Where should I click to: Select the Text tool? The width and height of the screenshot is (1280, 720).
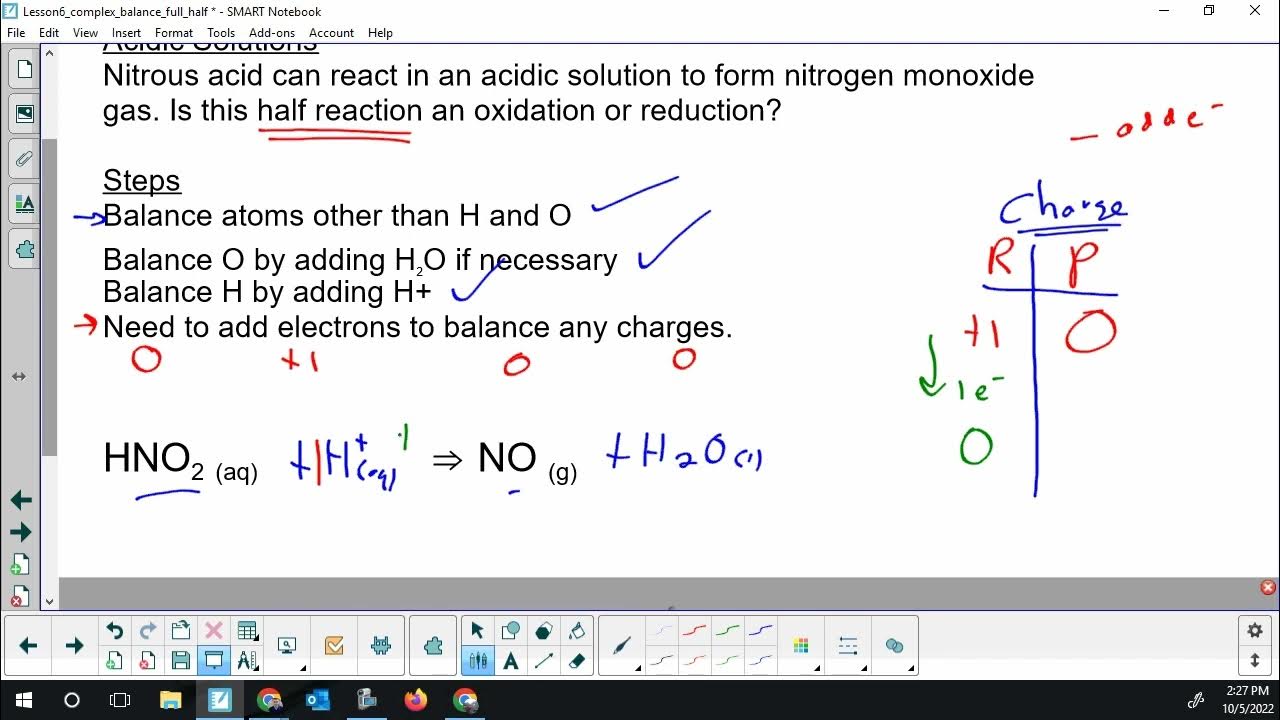pyautogui.click(x=510, y=661)
